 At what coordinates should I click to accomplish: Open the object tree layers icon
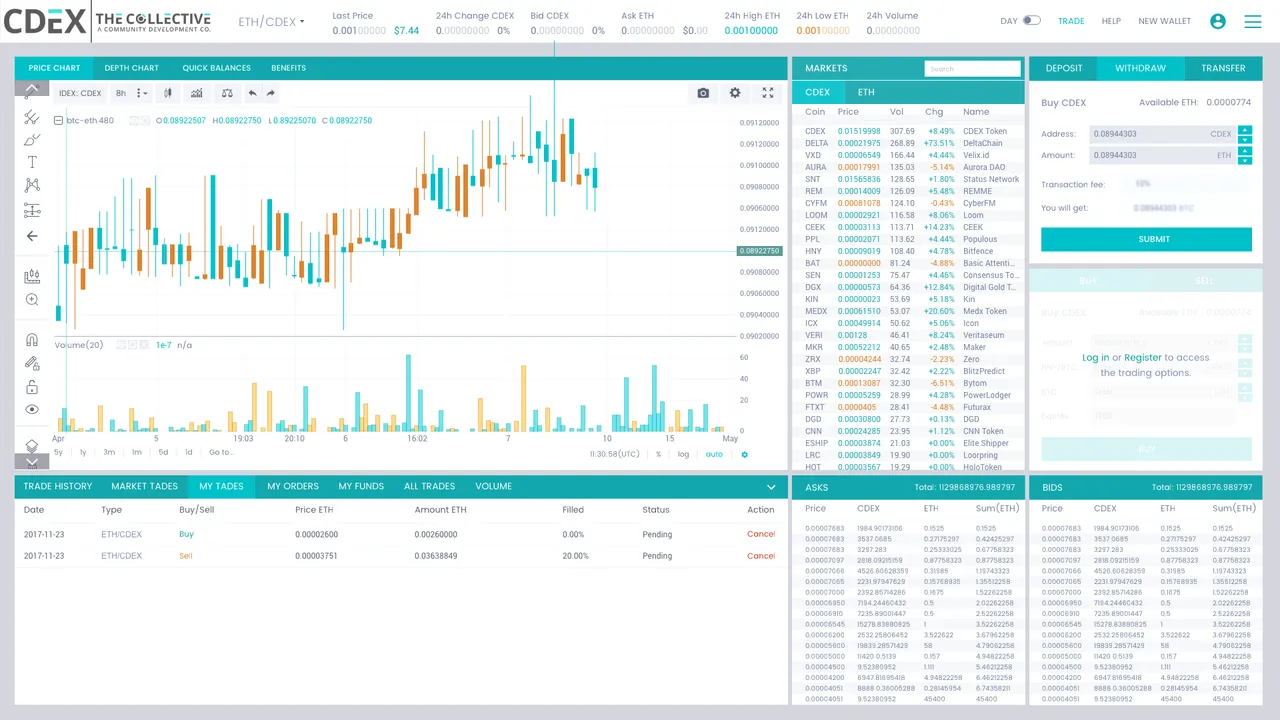click(x=32, y=445)
